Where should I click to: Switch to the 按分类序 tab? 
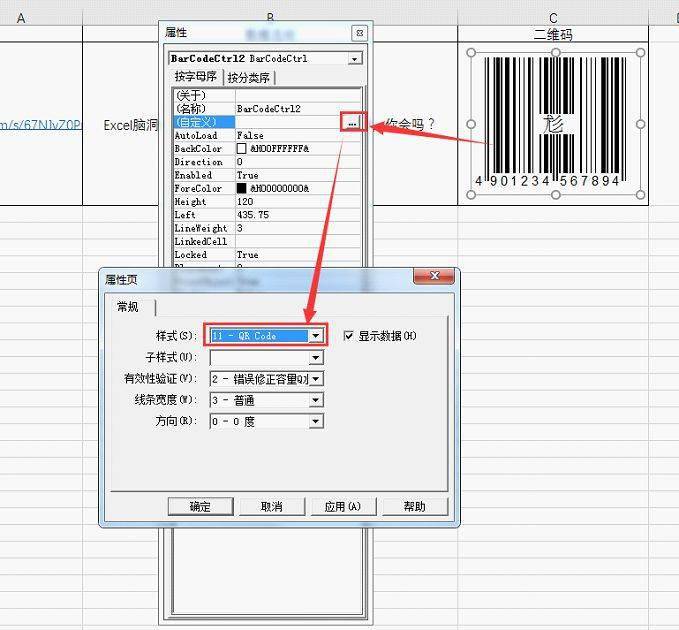pos(249,78)
